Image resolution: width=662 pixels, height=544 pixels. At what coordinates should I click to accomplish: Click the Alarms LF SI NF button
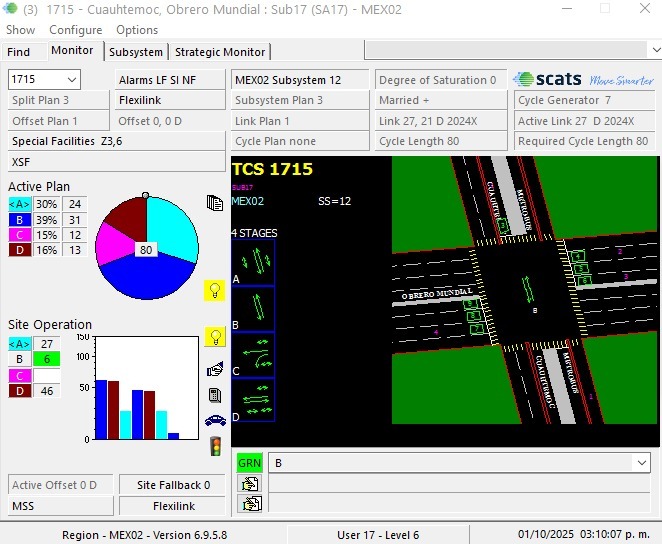(x=170, y=80)
